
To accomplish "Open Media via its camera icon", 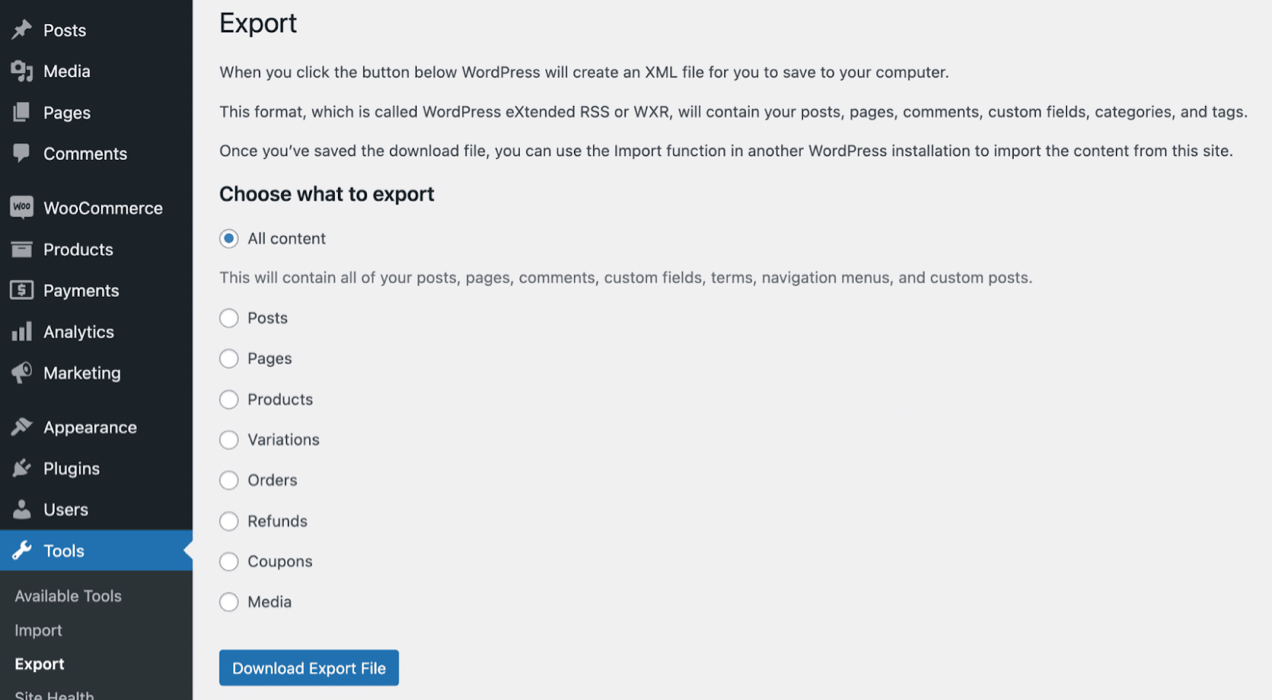I will pos(21,71).
